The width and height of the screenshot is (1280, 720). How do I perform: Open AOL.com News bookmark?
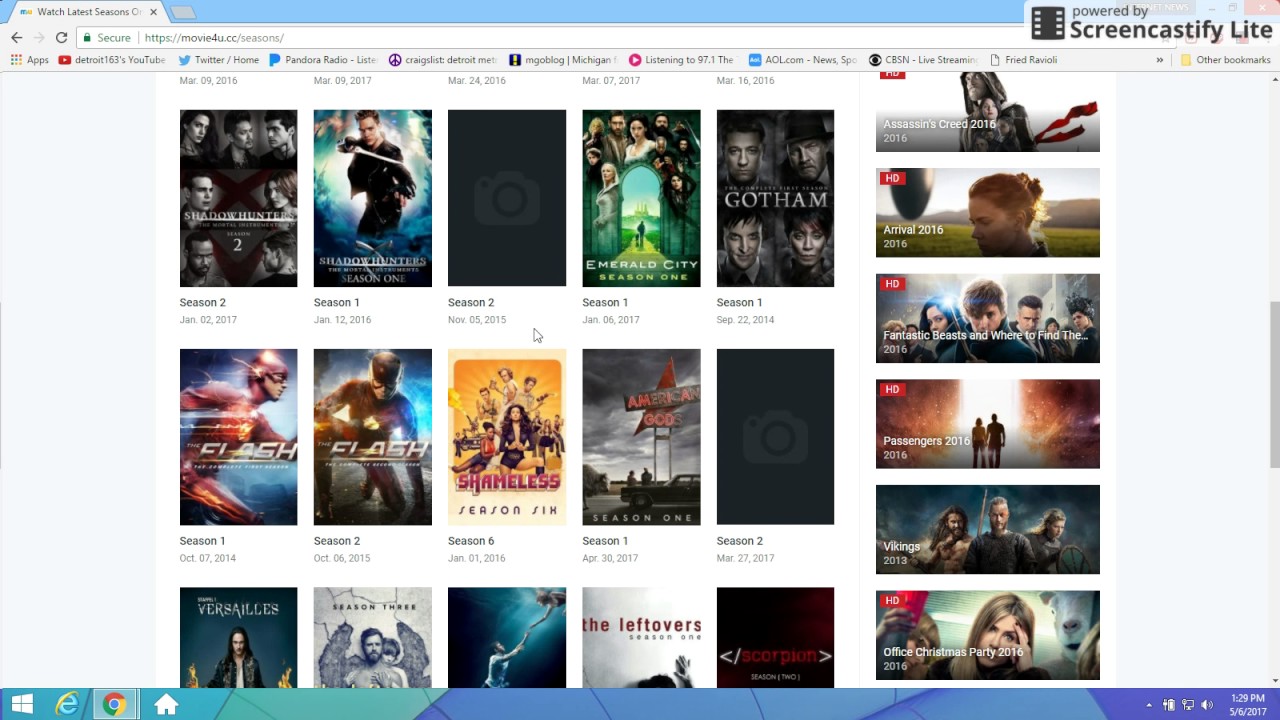tap(803, 60)
